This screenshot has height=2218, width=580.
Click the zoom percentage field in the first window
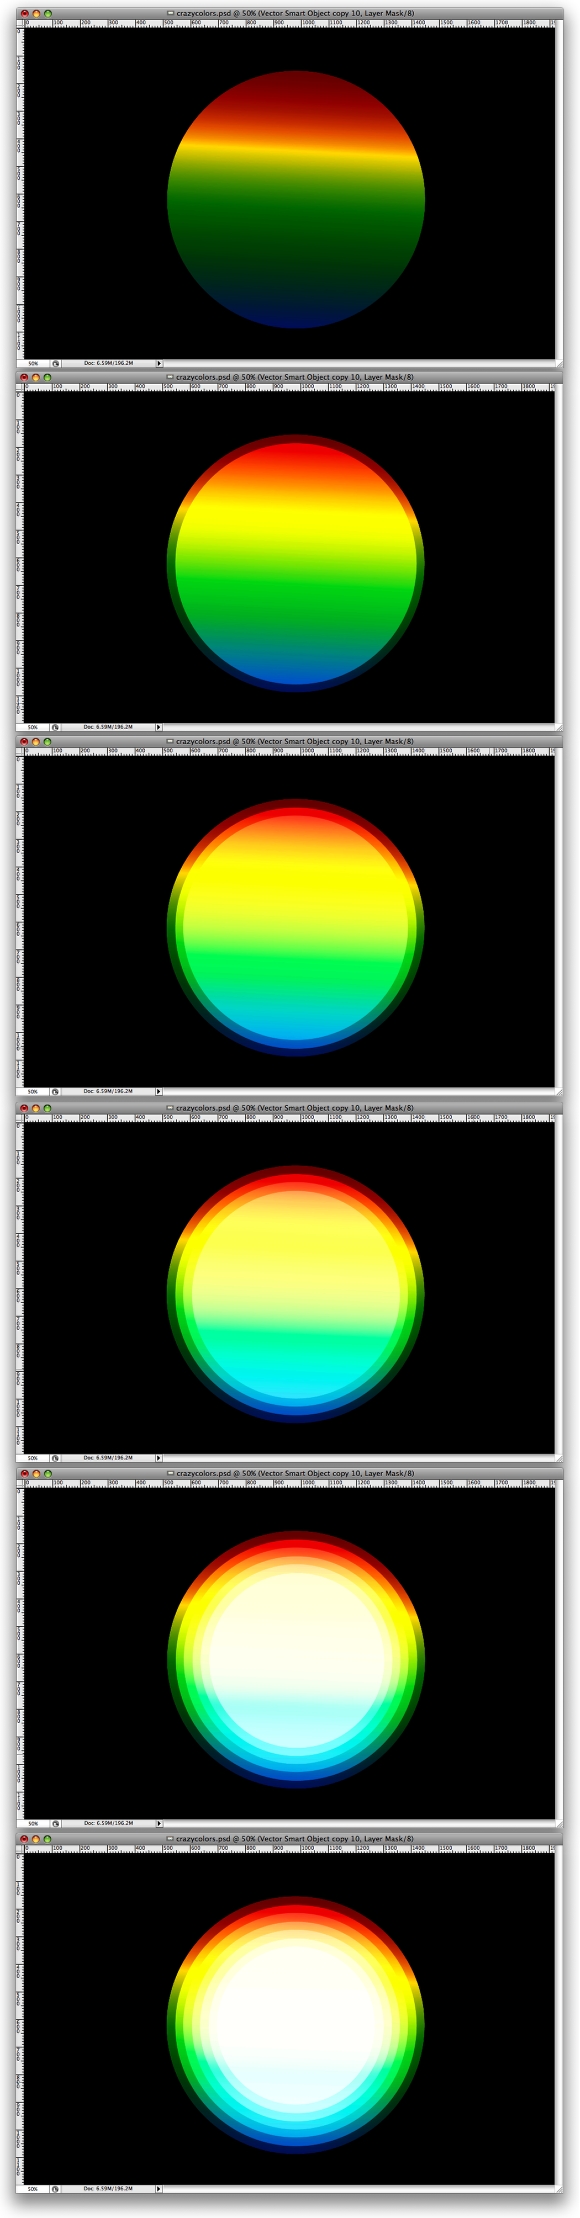point(33,363)
